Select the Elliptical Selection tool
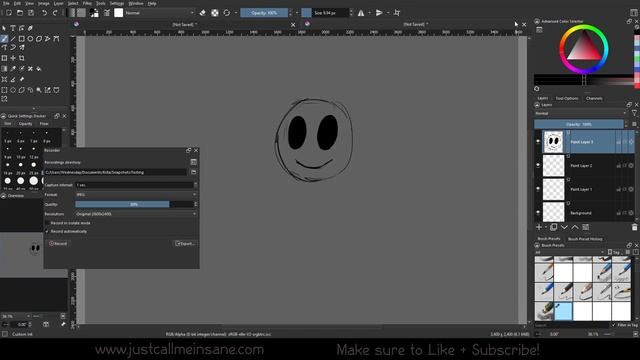The width and height of the screenshot is (640, 360). [13, 90]
